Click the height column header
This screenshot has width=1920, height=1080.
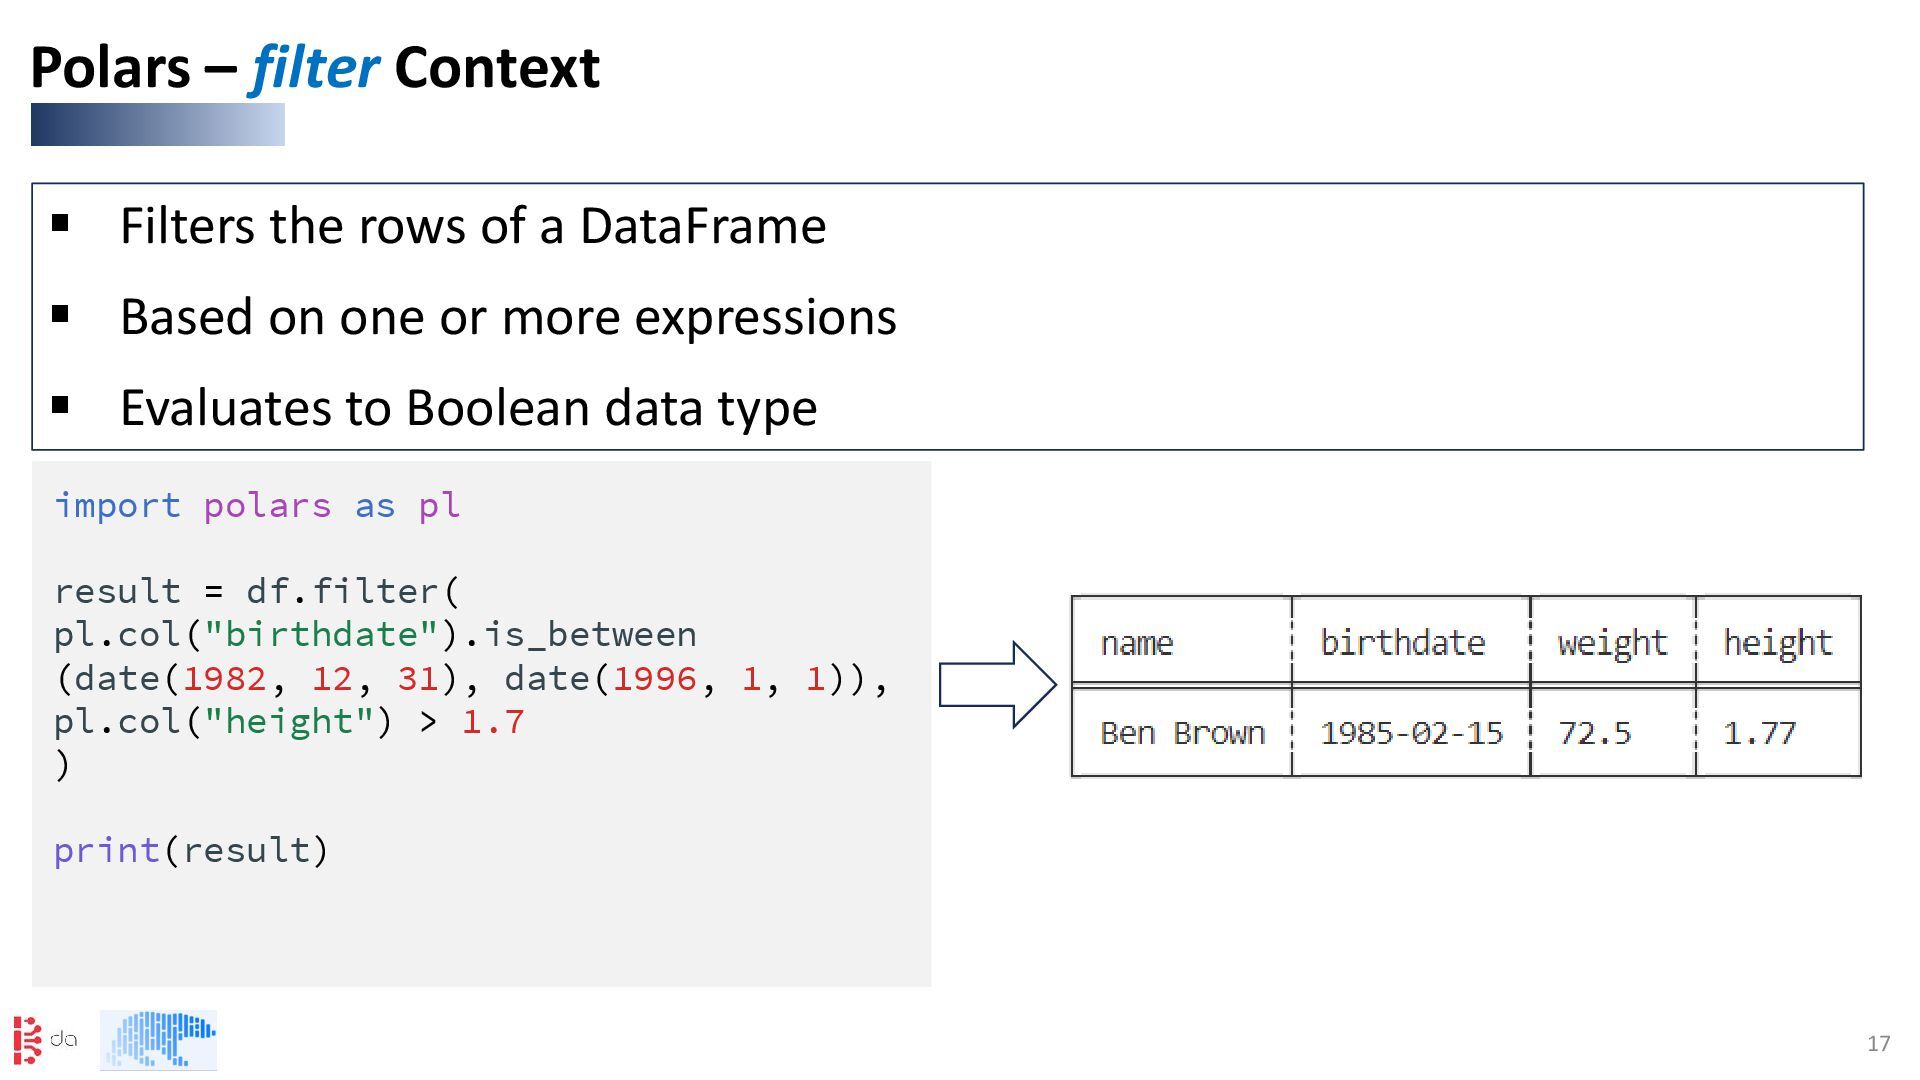click(x=1777, y=643)
